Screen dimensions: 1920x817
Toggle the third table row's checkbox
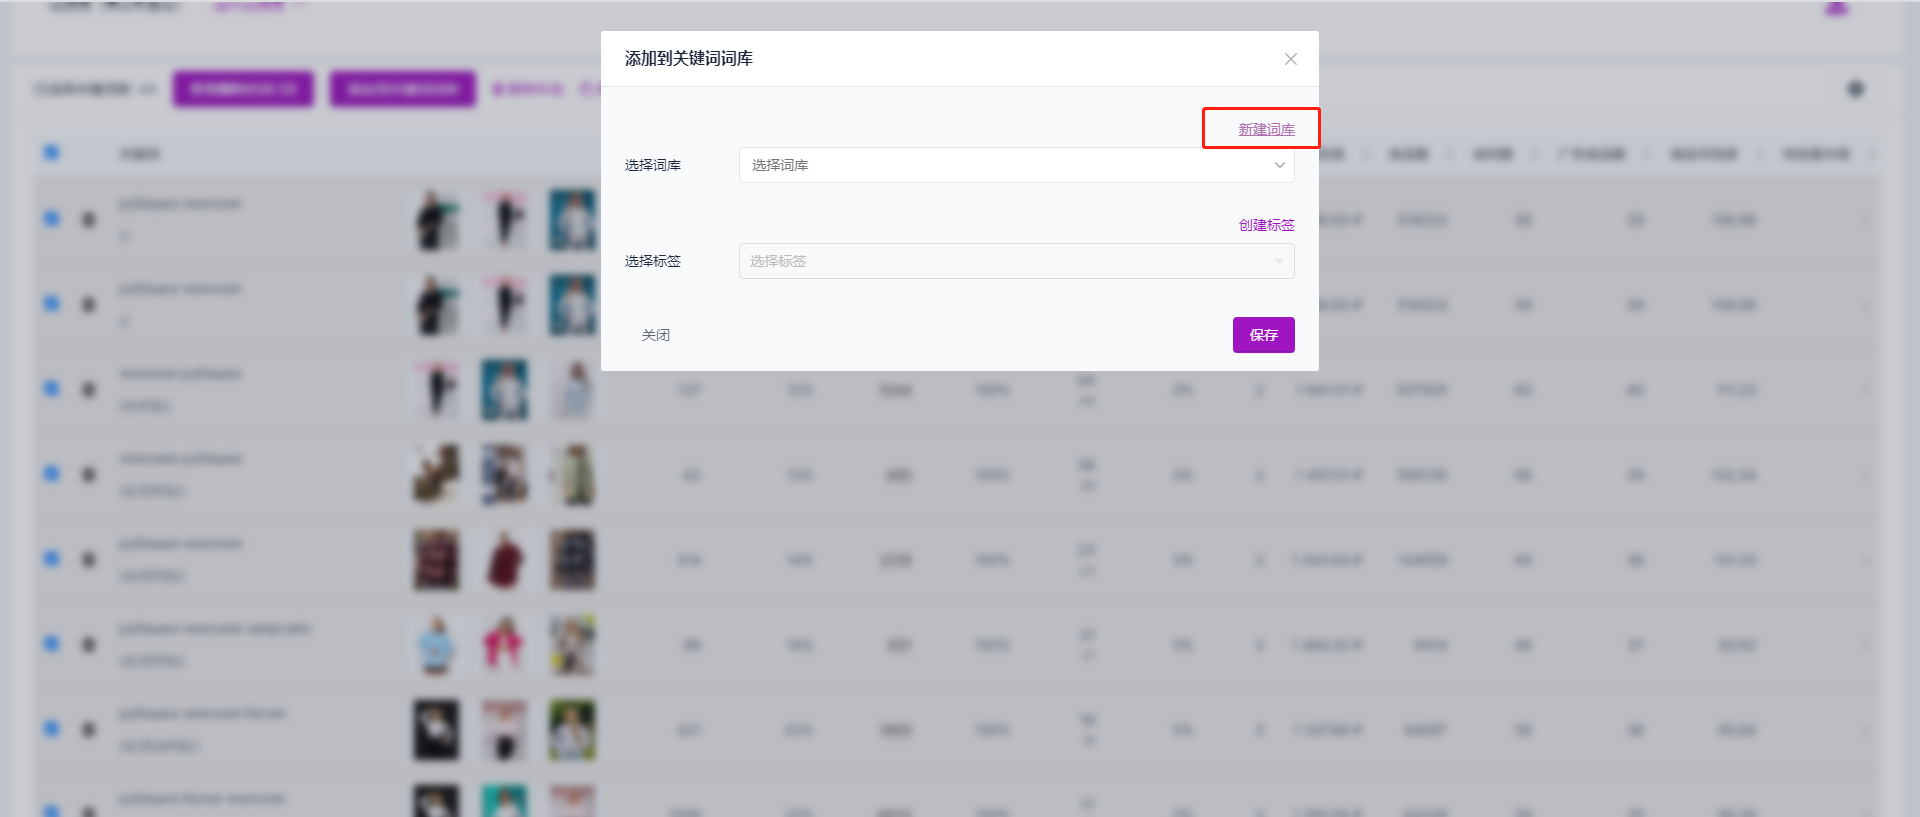(52, 388)
